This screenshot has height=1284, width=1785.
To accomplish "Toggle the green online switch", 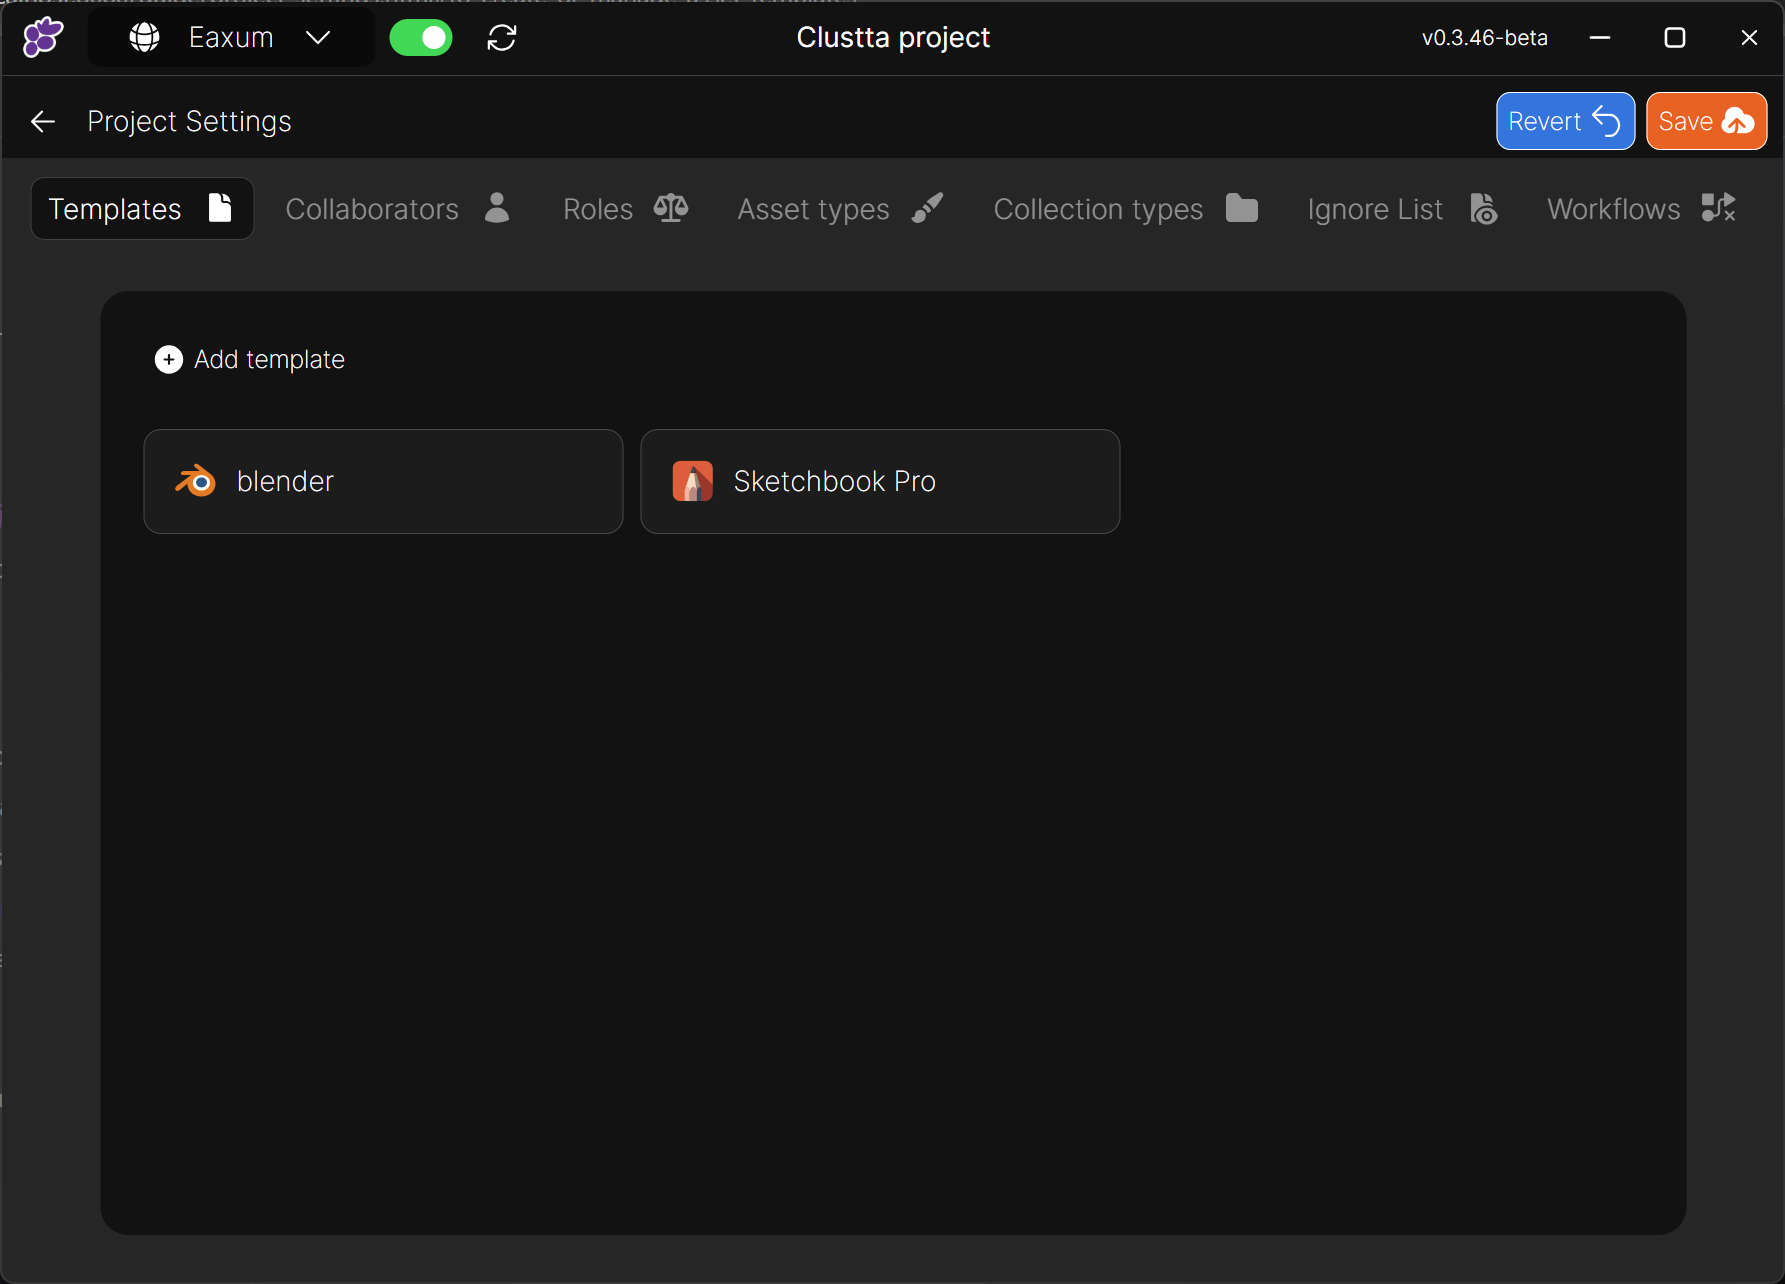I will [421, 38].
